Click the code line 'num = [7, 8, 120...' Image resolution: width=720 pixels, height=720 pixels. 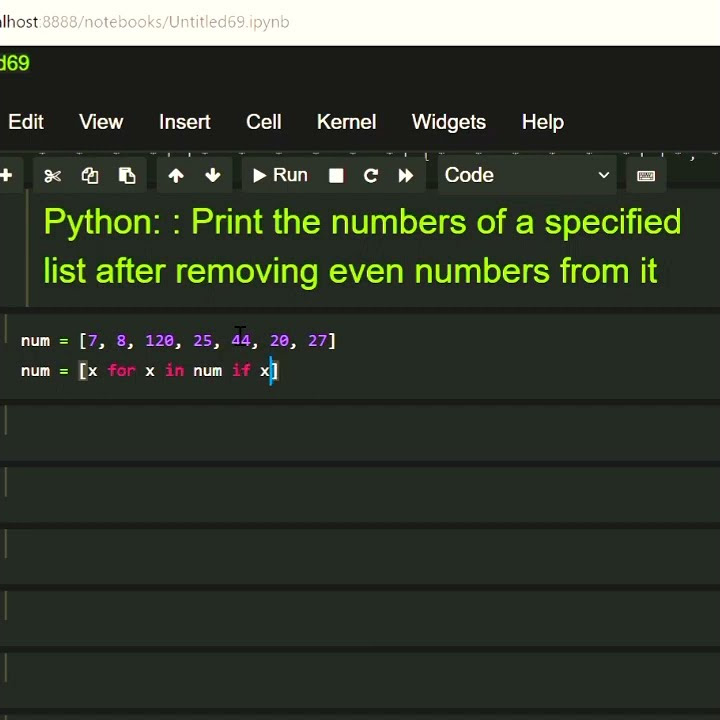tap(179, 341)
